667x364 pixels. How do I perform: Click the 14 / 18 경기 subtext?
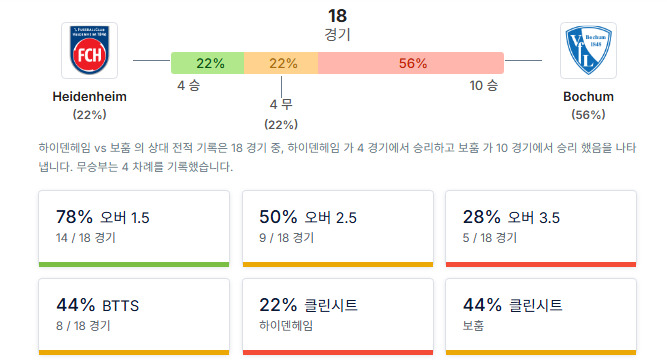point(86,238)
